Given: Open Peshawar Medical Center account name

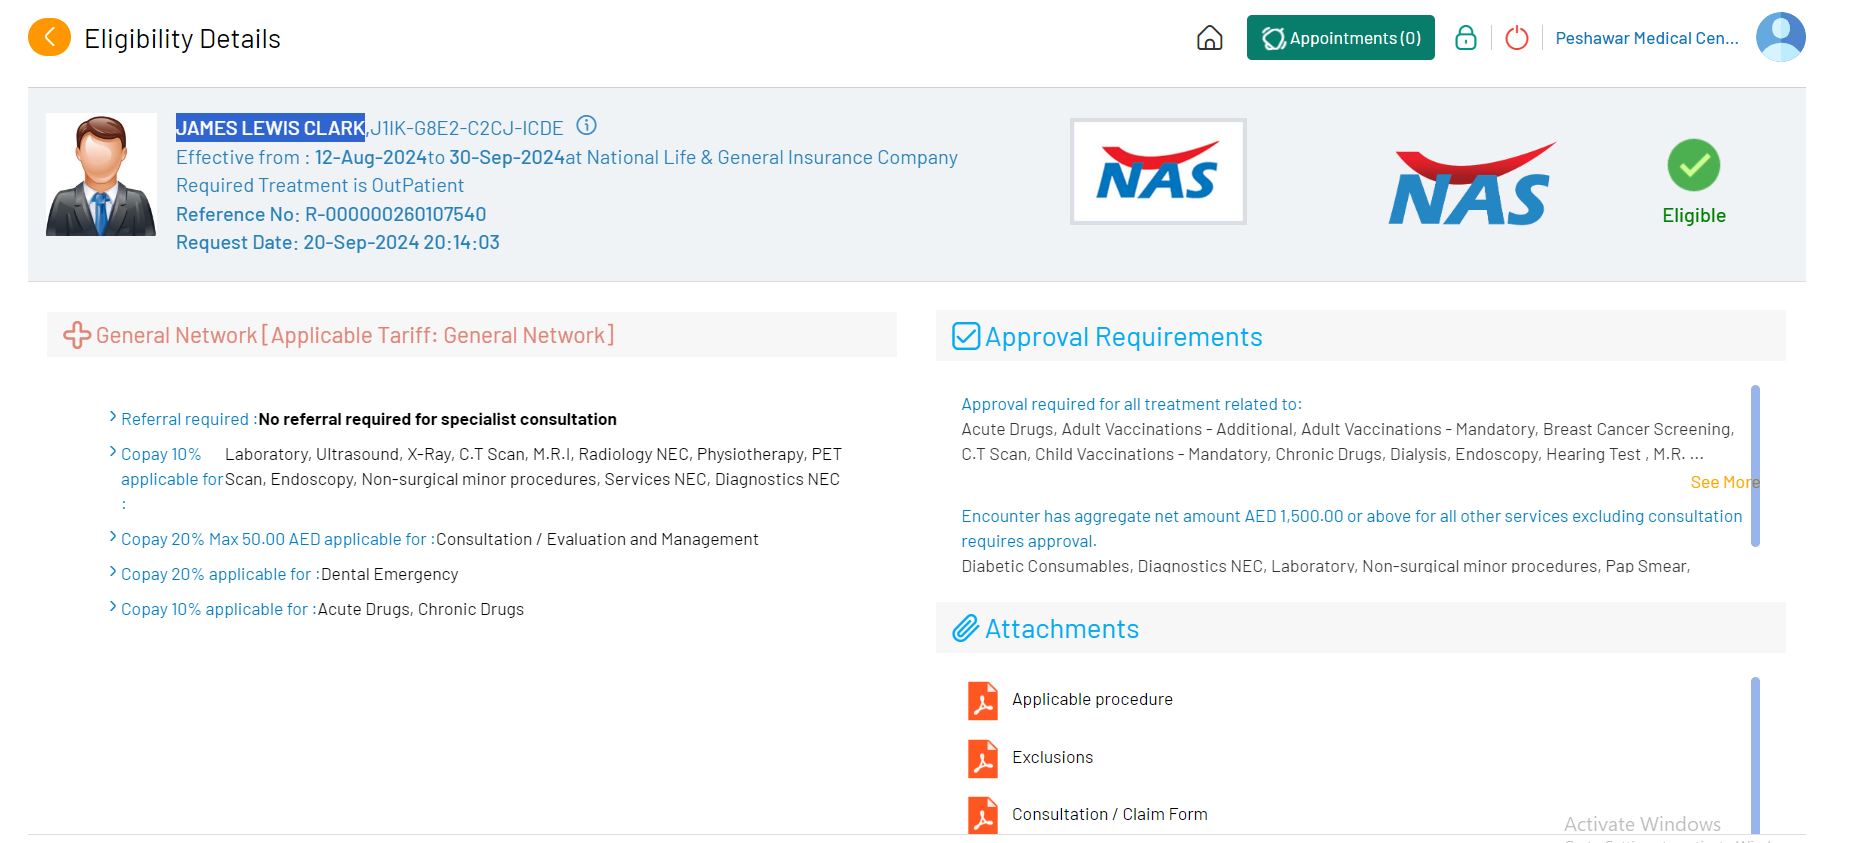Looking at the screenshot, I should [x=1646, y=38].
